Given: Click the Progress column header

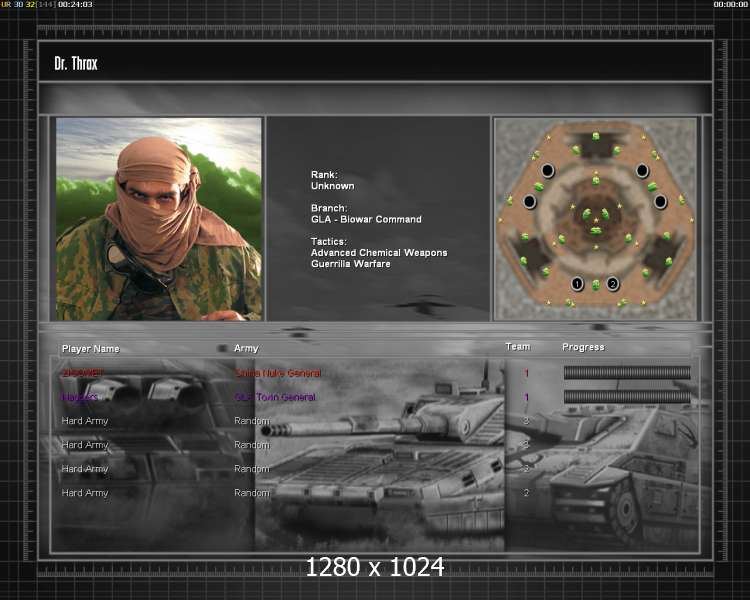Looking at the screenshot, I should point(583,347).
